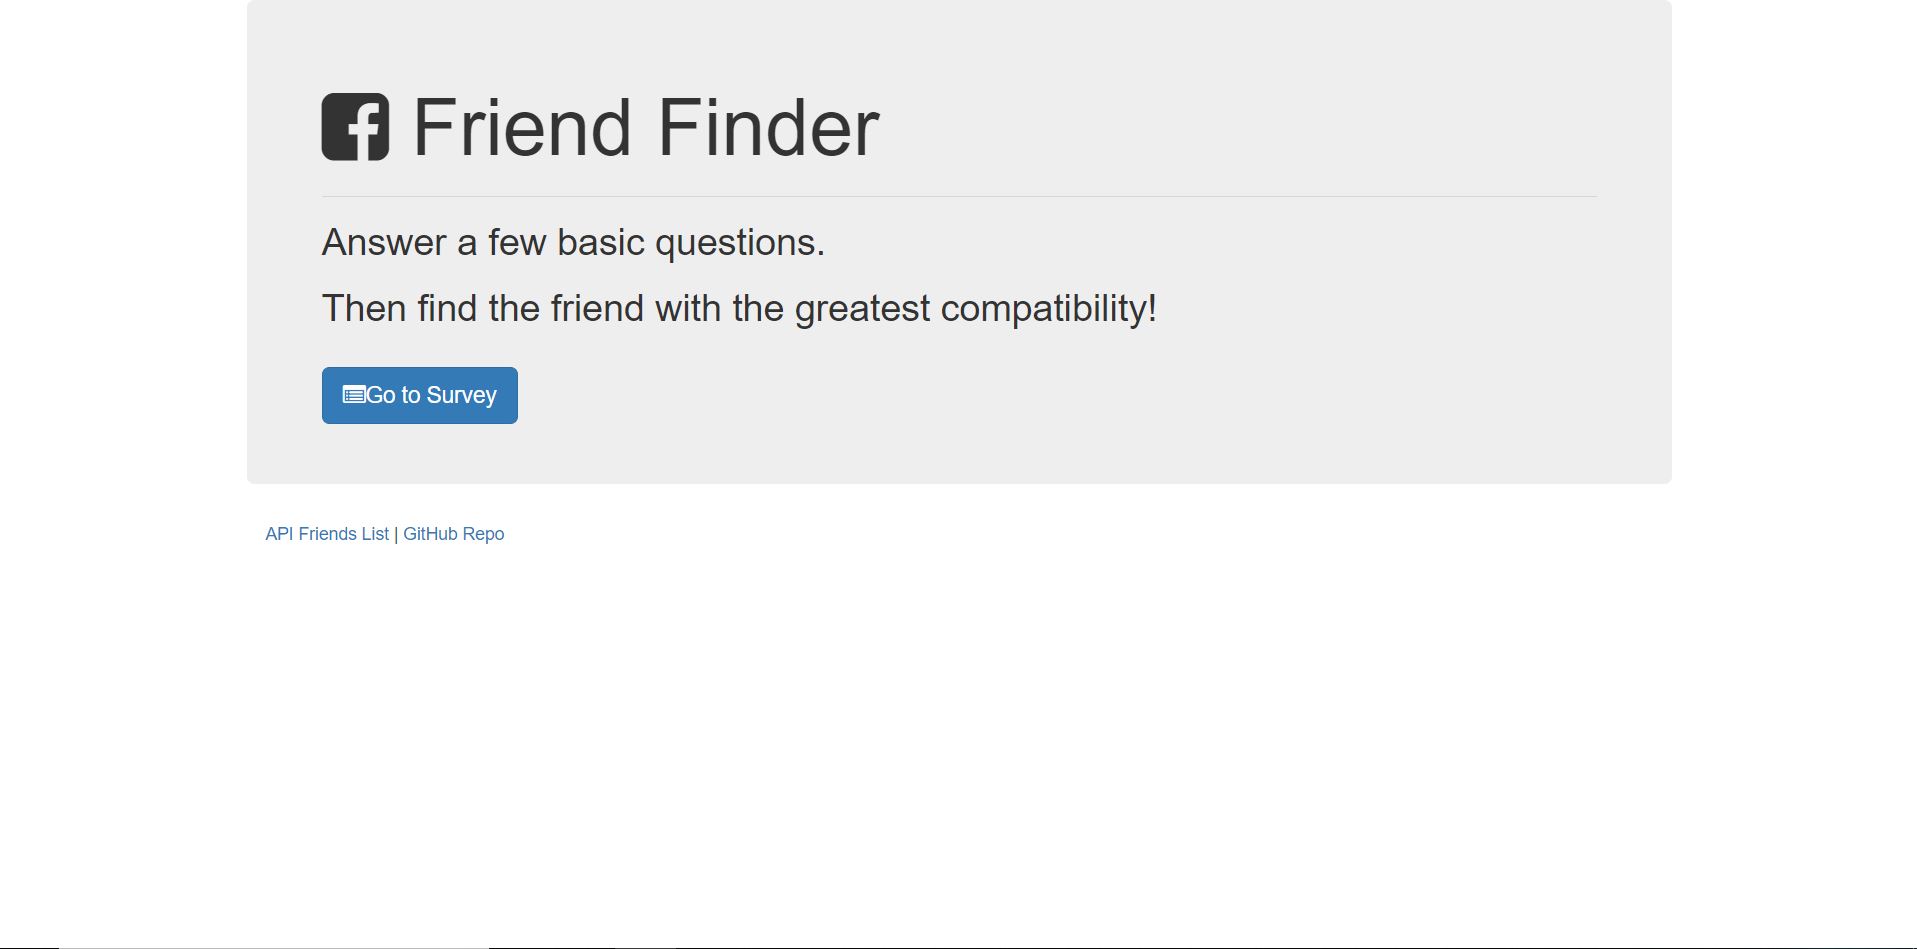The height and width of the screenshot is (949, 1917).
Task: Click the word "Friends" in the footer link
Action: click(327, 534)
